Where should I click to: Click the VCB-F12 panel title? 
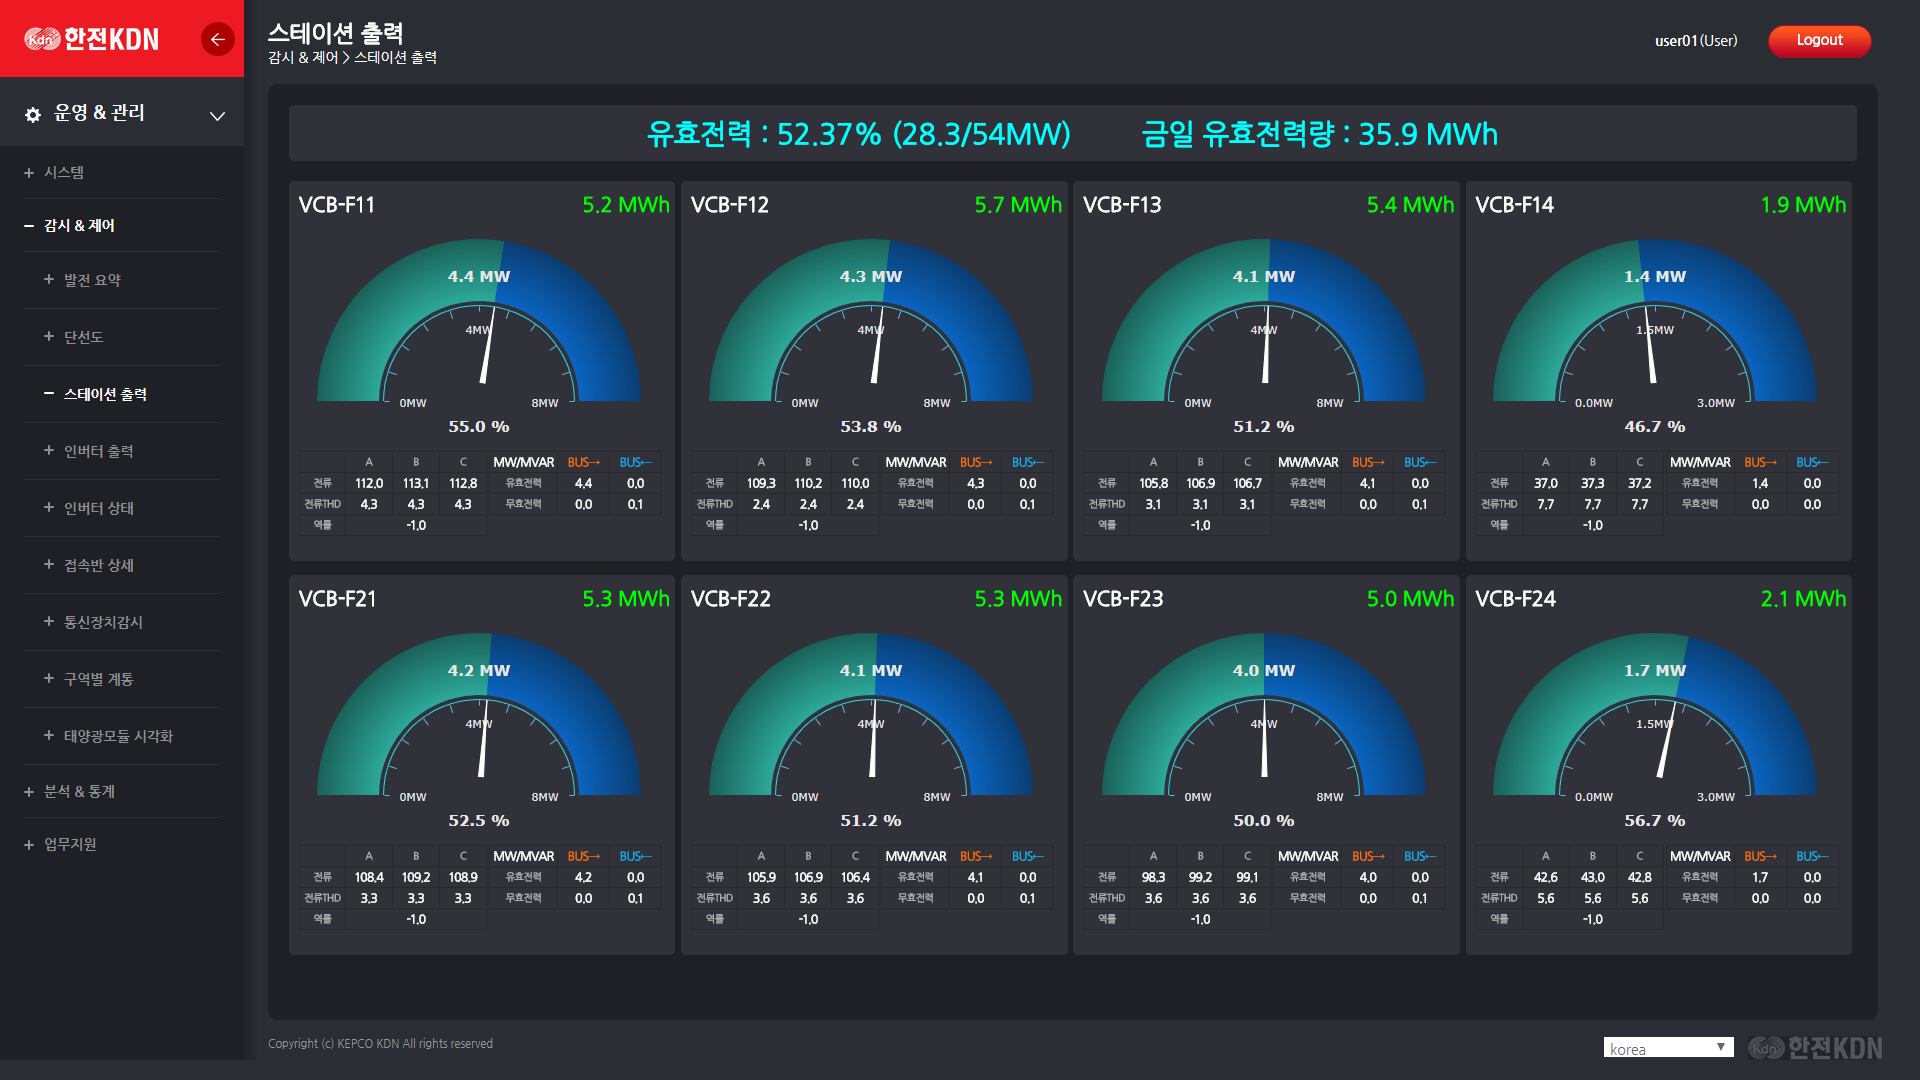730,205
